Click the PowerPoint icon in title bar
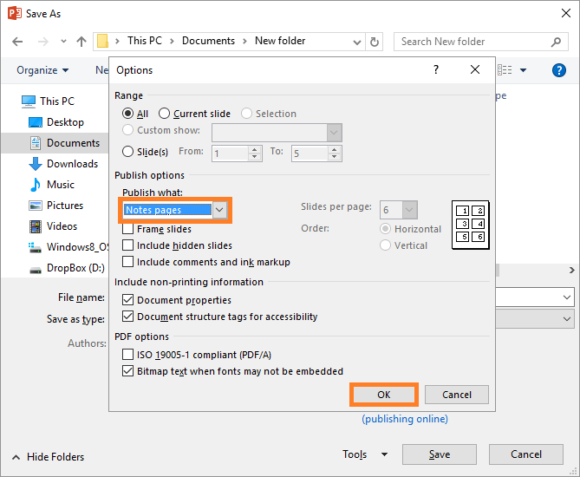The height and width of the screenshot is (477, 580). [14, 13]
